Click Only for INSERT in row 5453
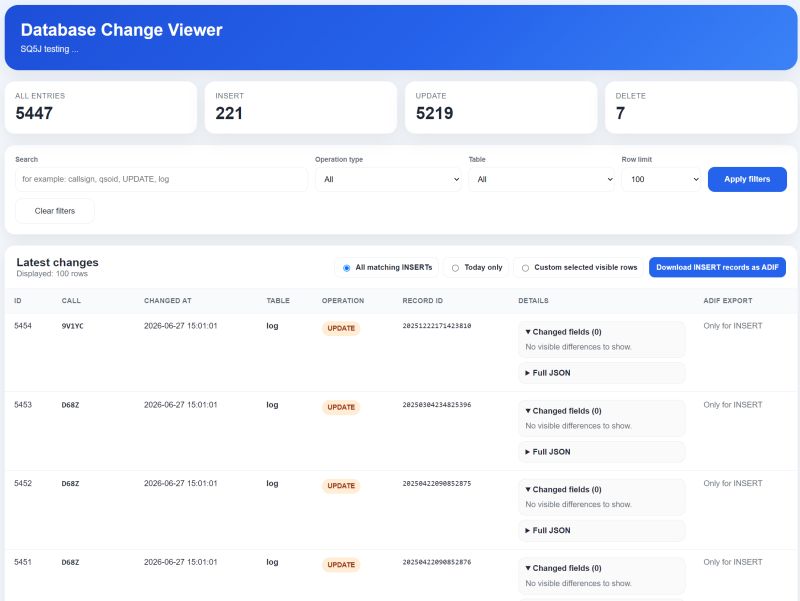 click(x=733, y=405)
